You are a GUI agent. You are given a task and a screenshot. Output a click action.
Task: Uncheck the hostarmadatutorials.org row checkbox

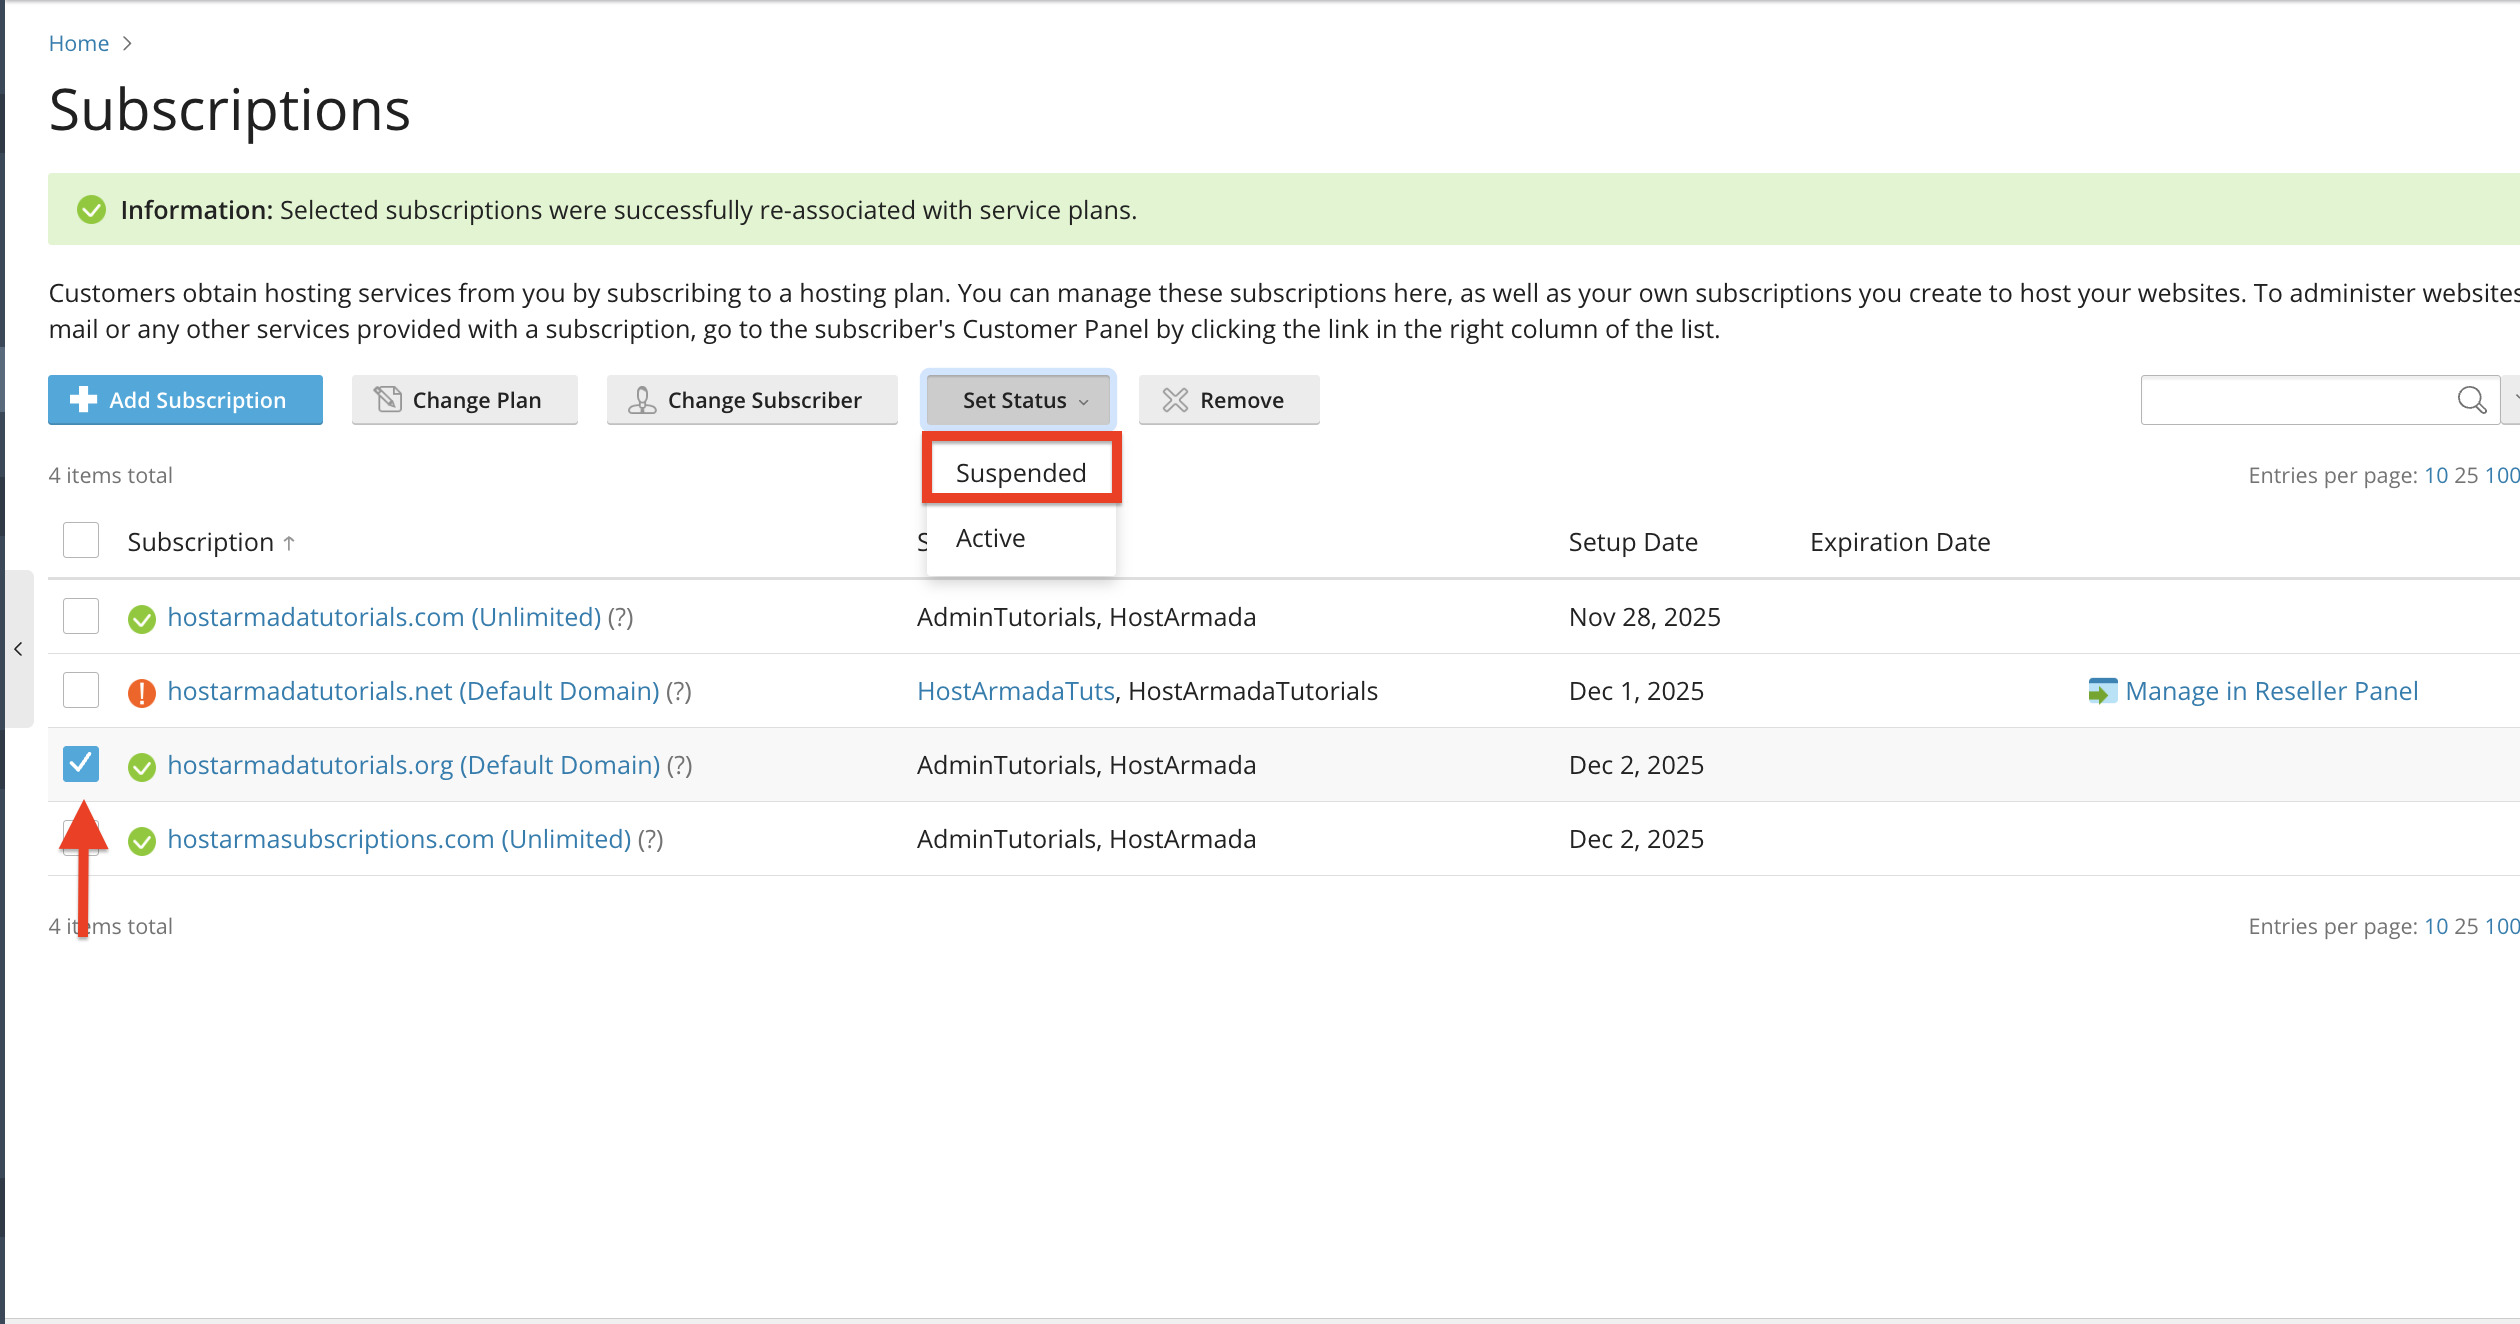[x=81, y=764]
